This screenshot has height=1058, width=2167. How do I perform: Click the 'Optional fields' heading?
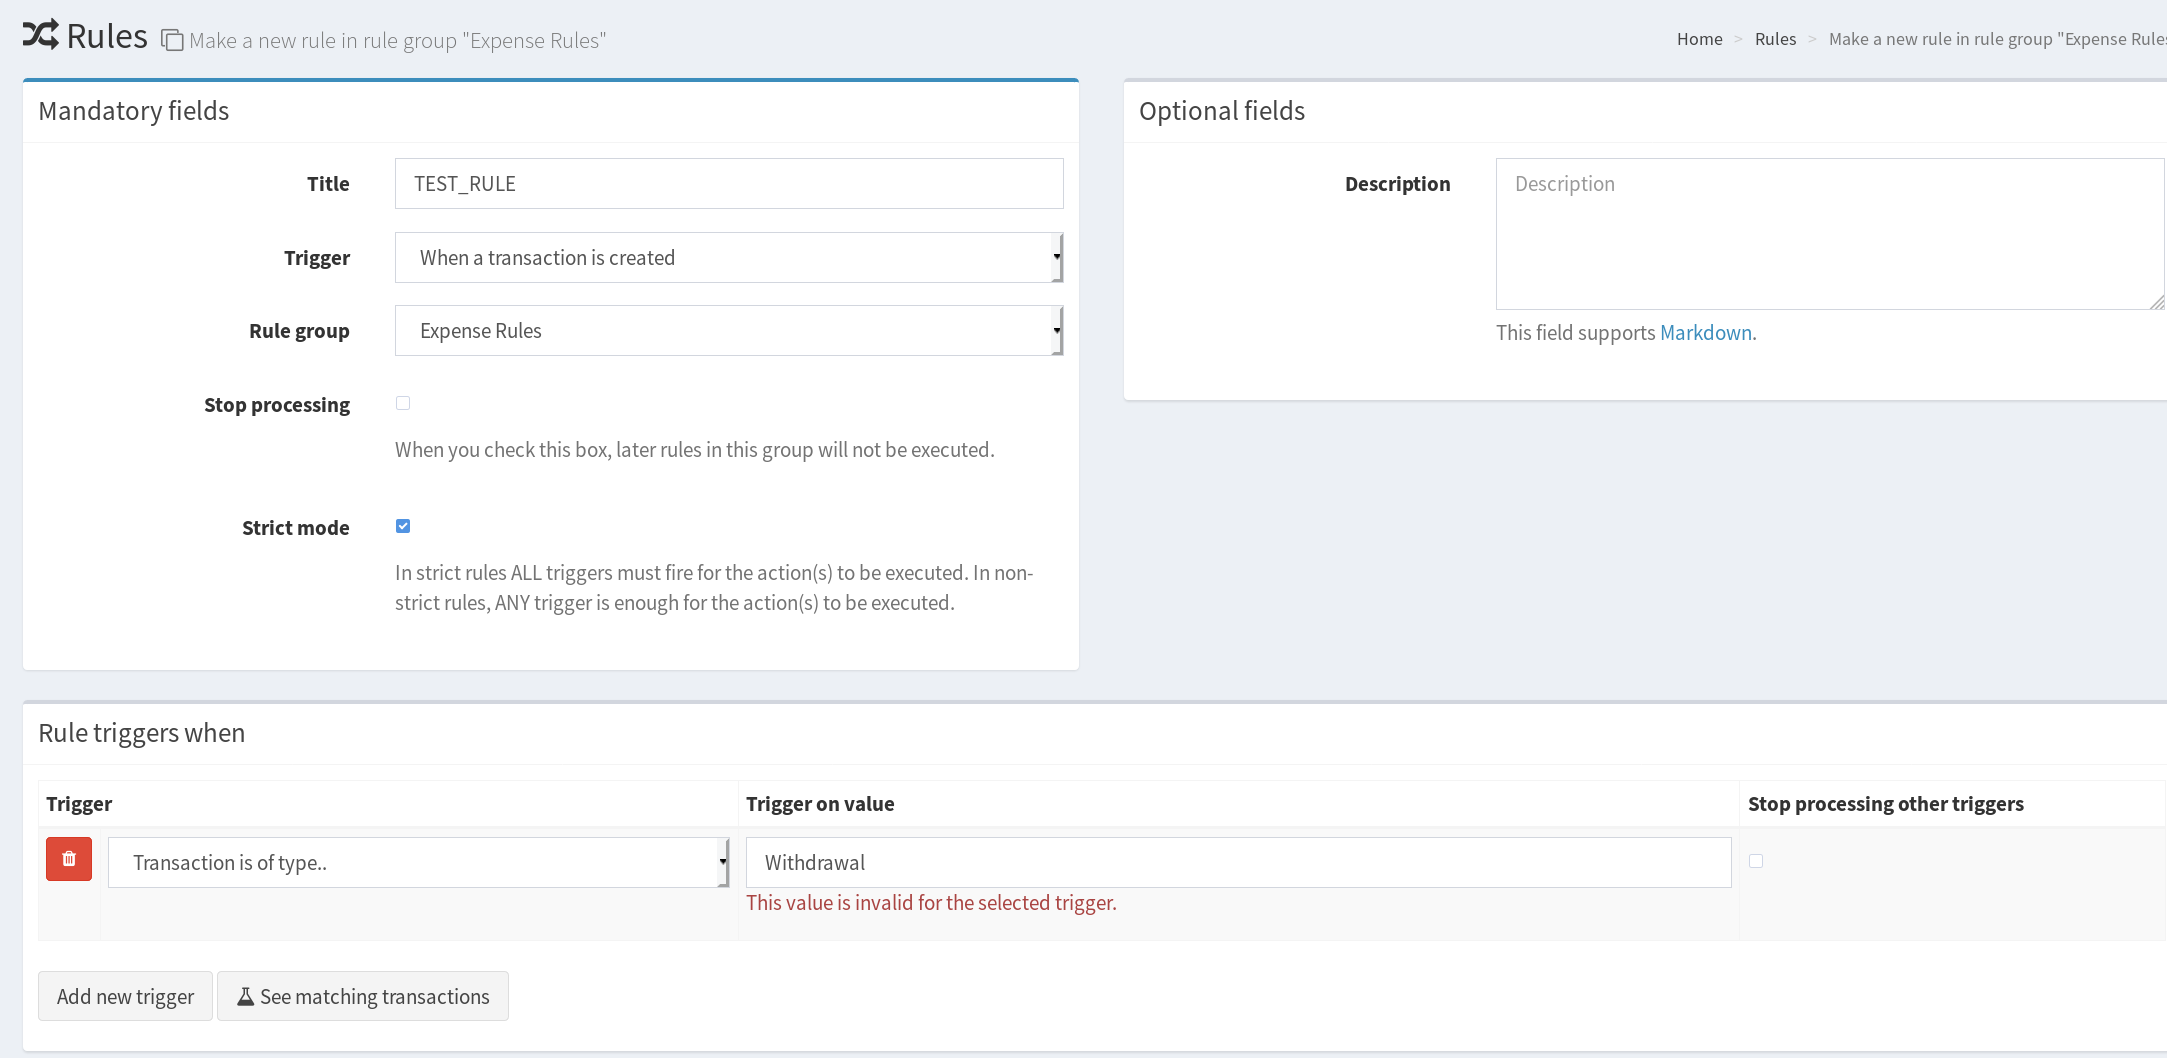pos(1222,111)
